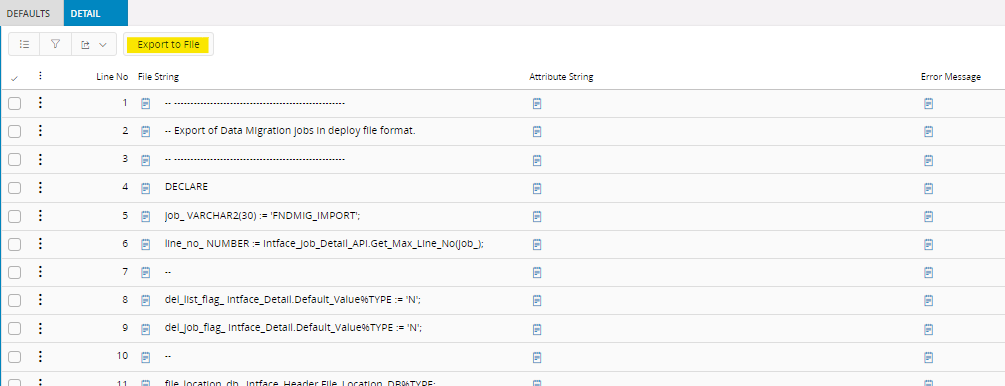Switch to the DEFAULTS tab
This screenshot has width=1005, height=386.
click(x=28, y=13)
